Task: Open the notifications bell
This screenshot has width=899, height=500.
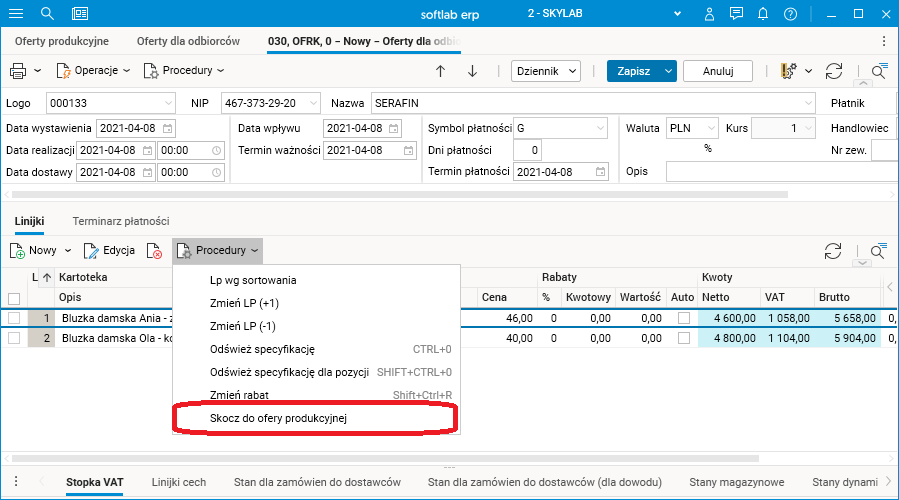Action: point(763,14)
